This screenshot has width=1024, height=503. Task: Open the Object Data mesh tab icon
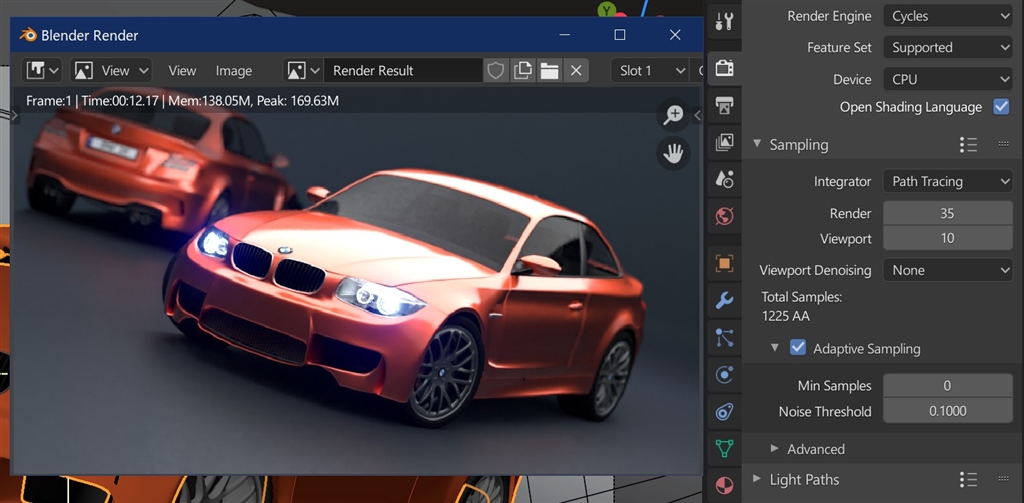pos(724,449)
